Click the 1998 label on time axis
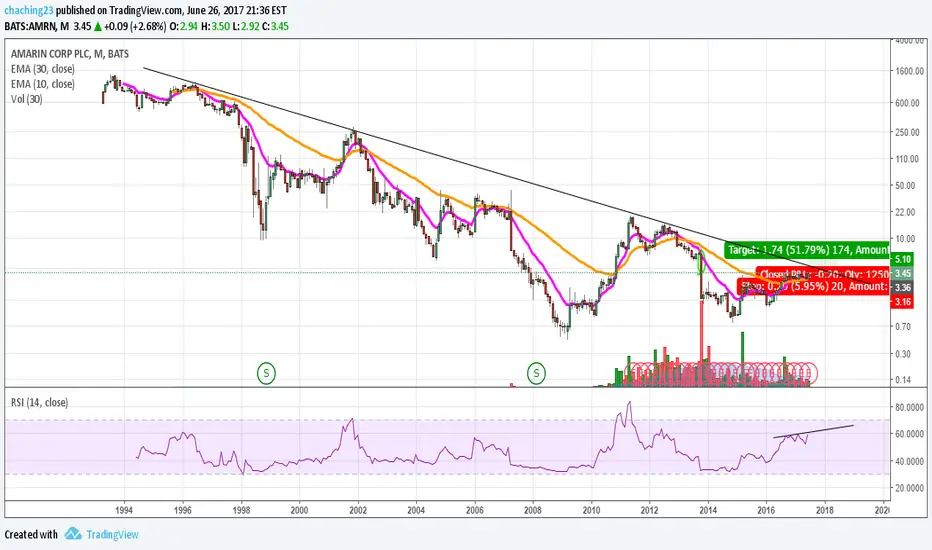This screenshot has height=550, width=932. (241, 510)
